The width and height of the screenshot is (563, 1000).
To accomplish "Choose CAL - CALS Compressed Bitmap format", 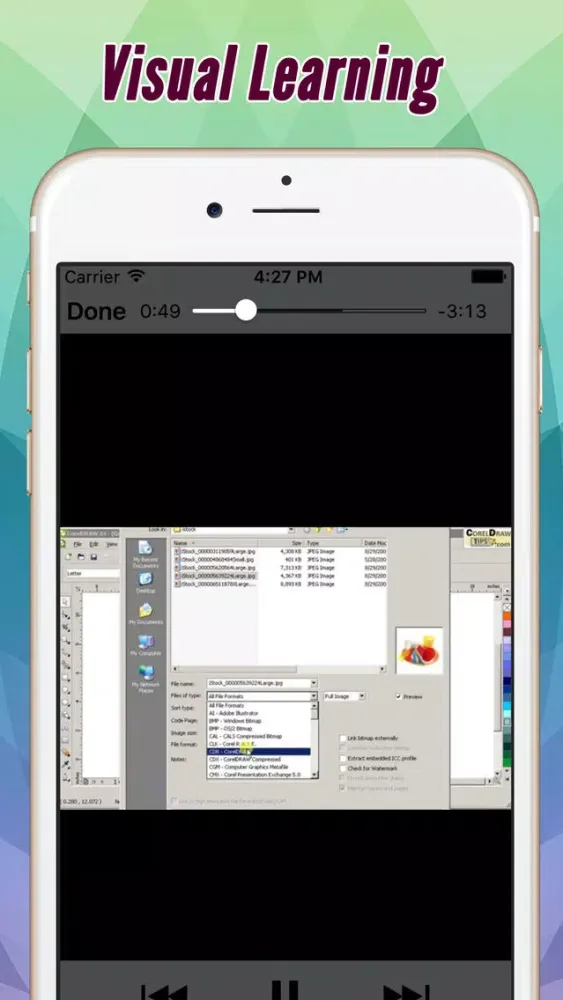I will (259, 736).
